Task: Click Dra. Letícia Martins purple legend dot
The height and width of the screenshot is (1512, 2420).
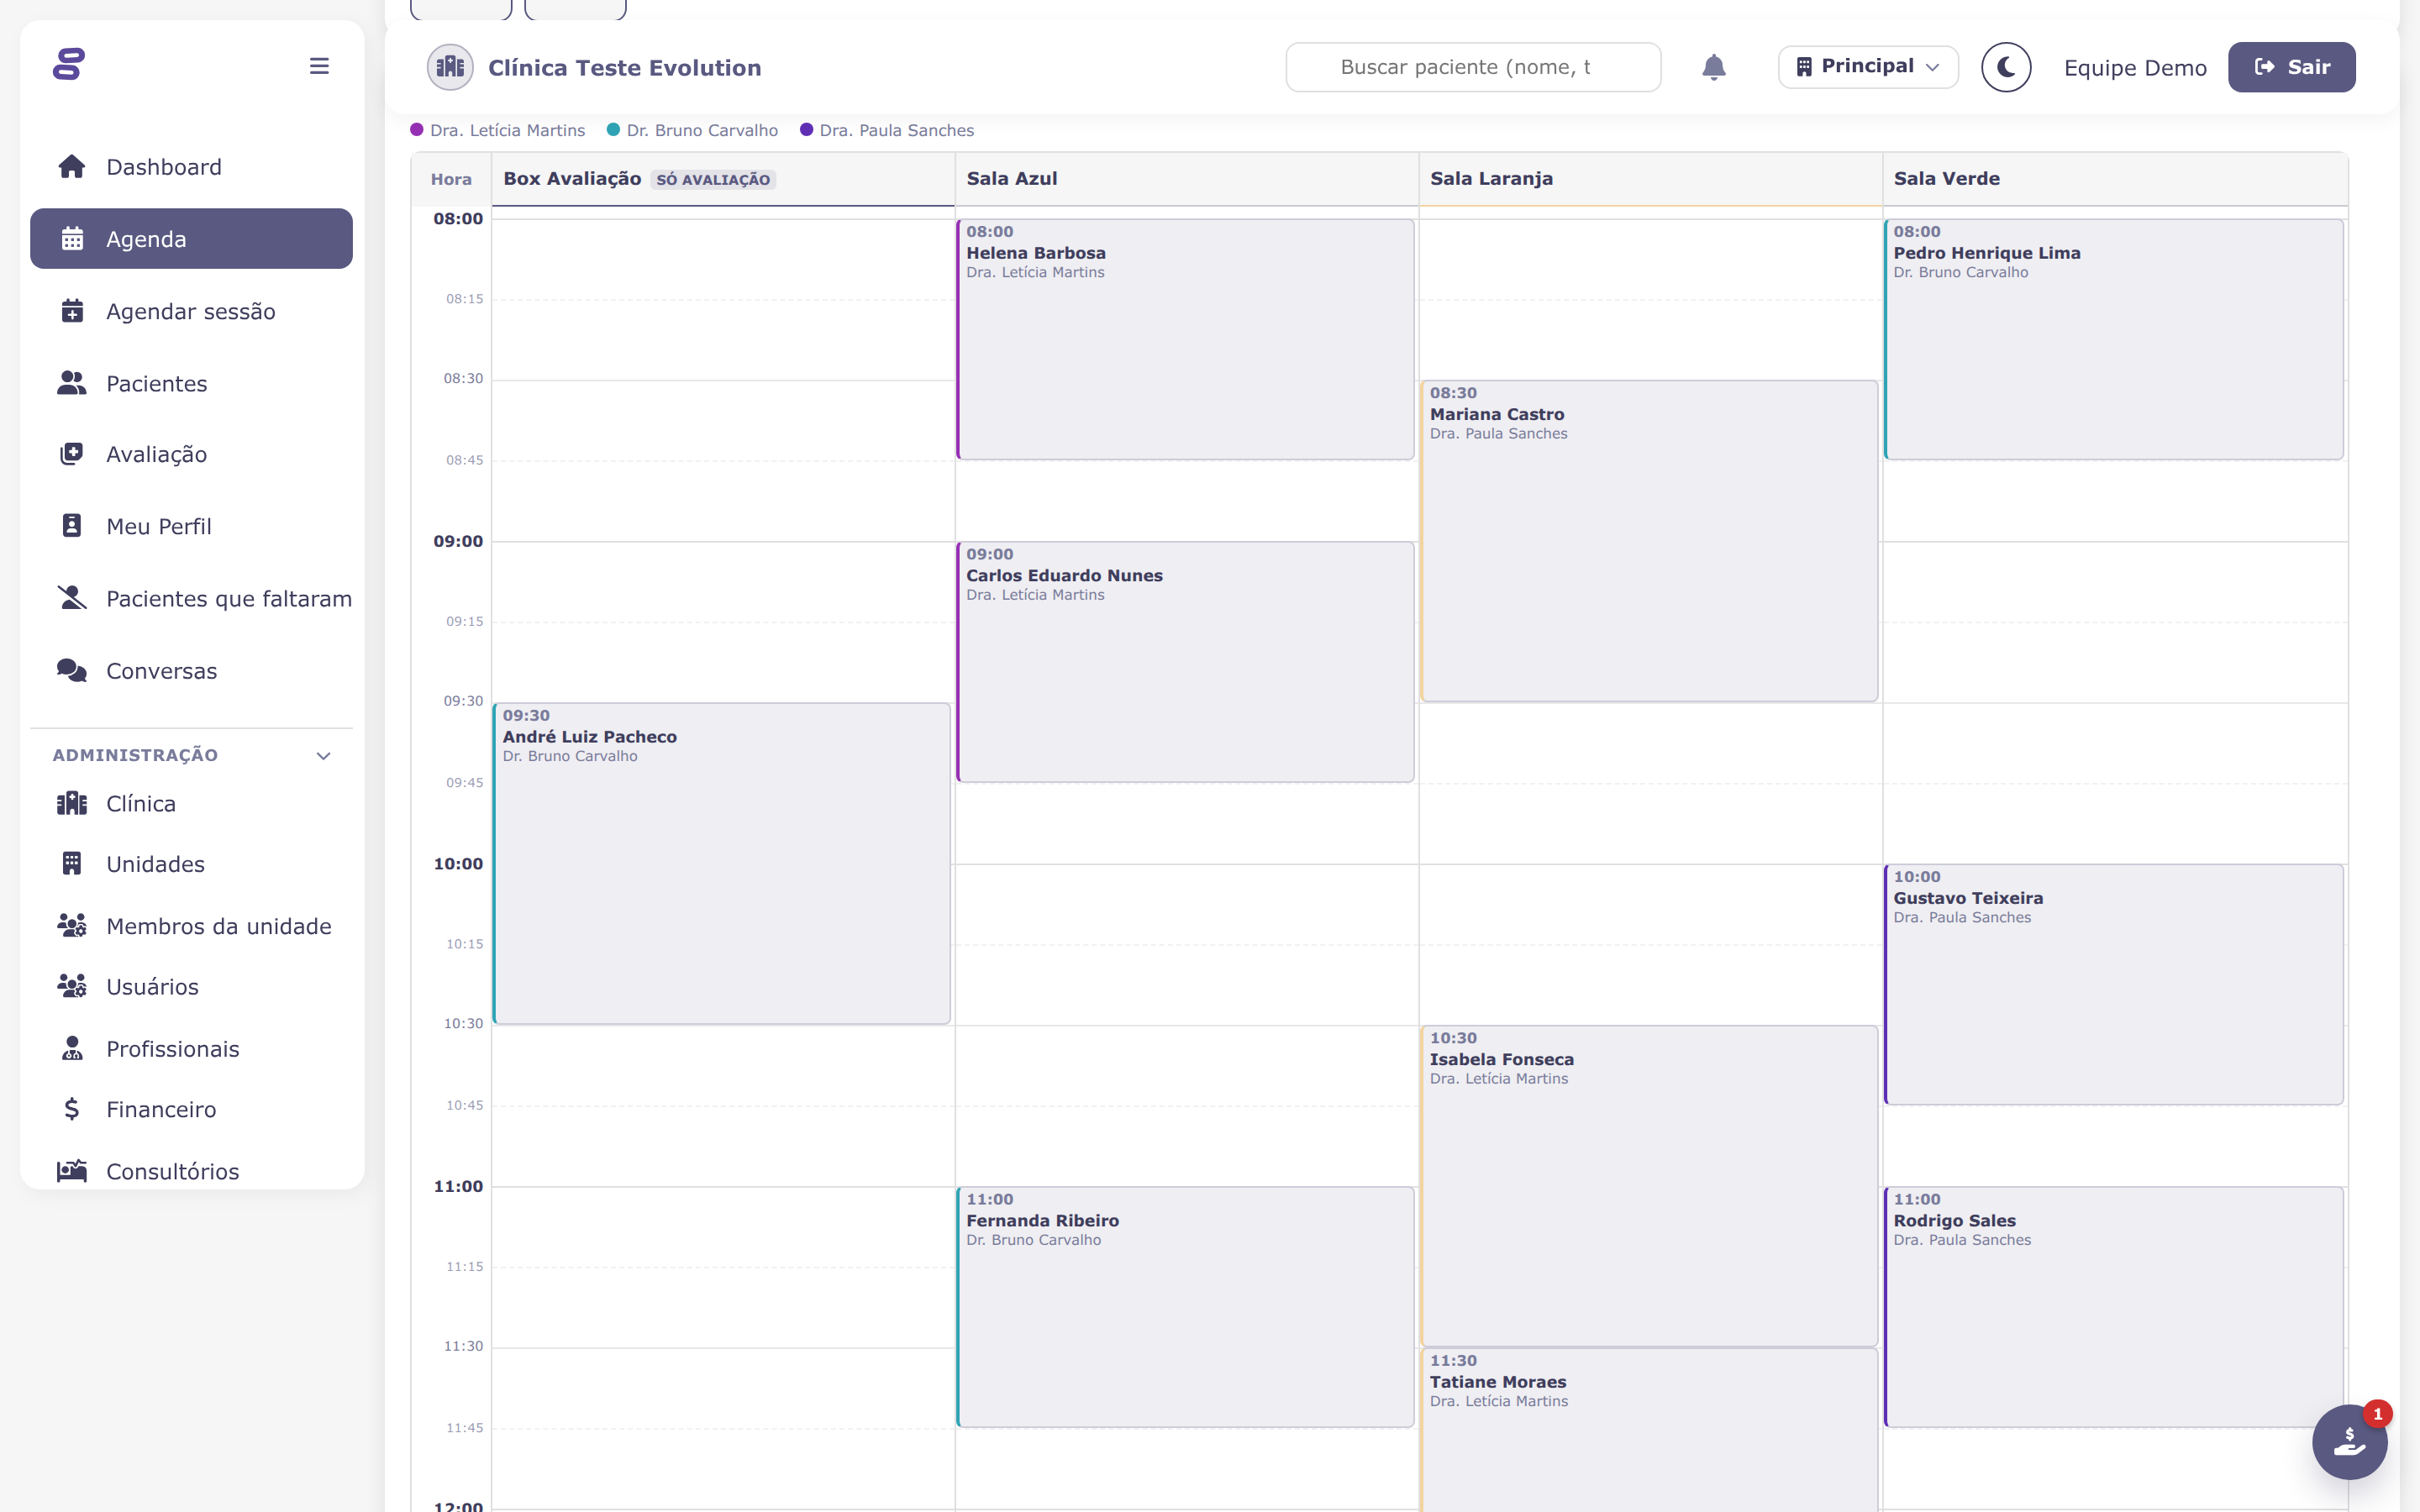Action: point(417,130)
